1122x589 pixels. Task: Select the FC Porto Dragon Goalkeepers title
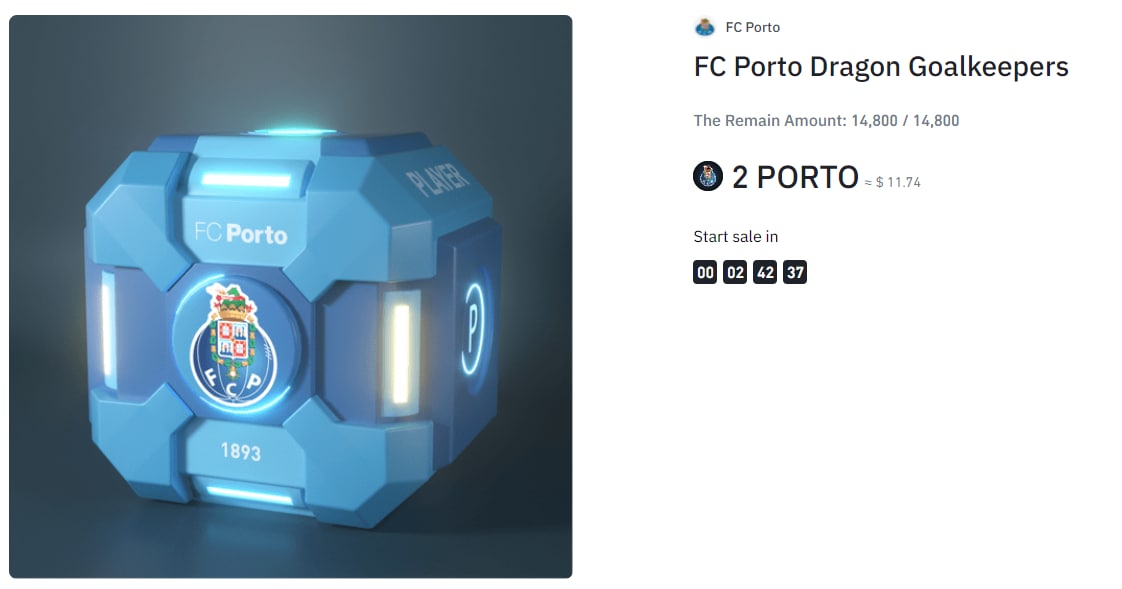pos(881,67)
